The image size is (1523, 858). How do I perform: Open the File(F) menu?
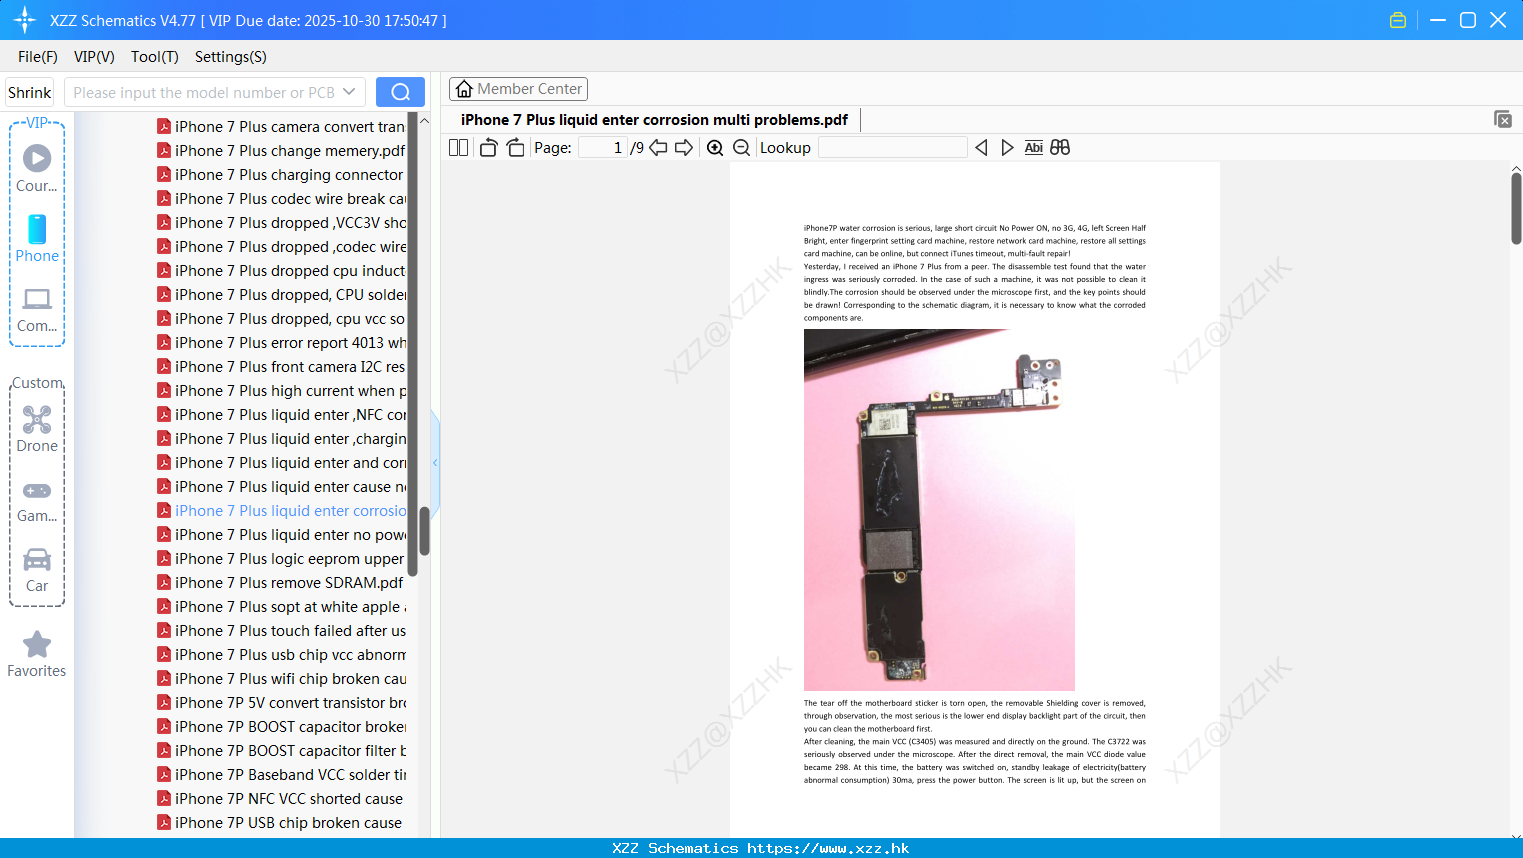click(38, 57)
